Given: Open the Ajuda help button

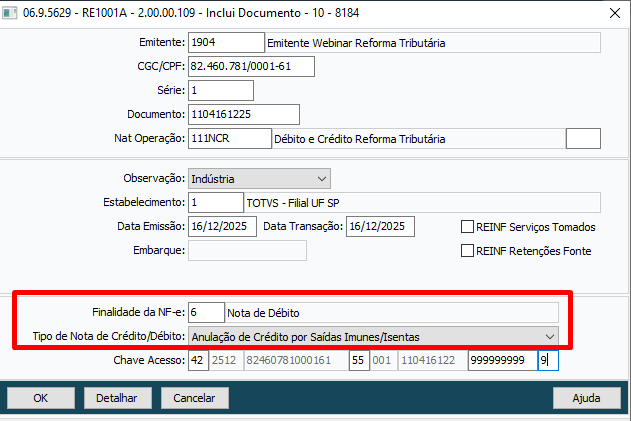Looking at the screenshot, I should (587, 398).
